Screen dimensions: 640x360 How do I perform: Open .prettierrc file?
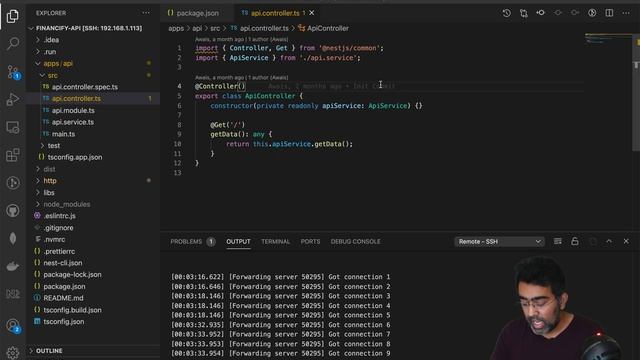[59, 251]
